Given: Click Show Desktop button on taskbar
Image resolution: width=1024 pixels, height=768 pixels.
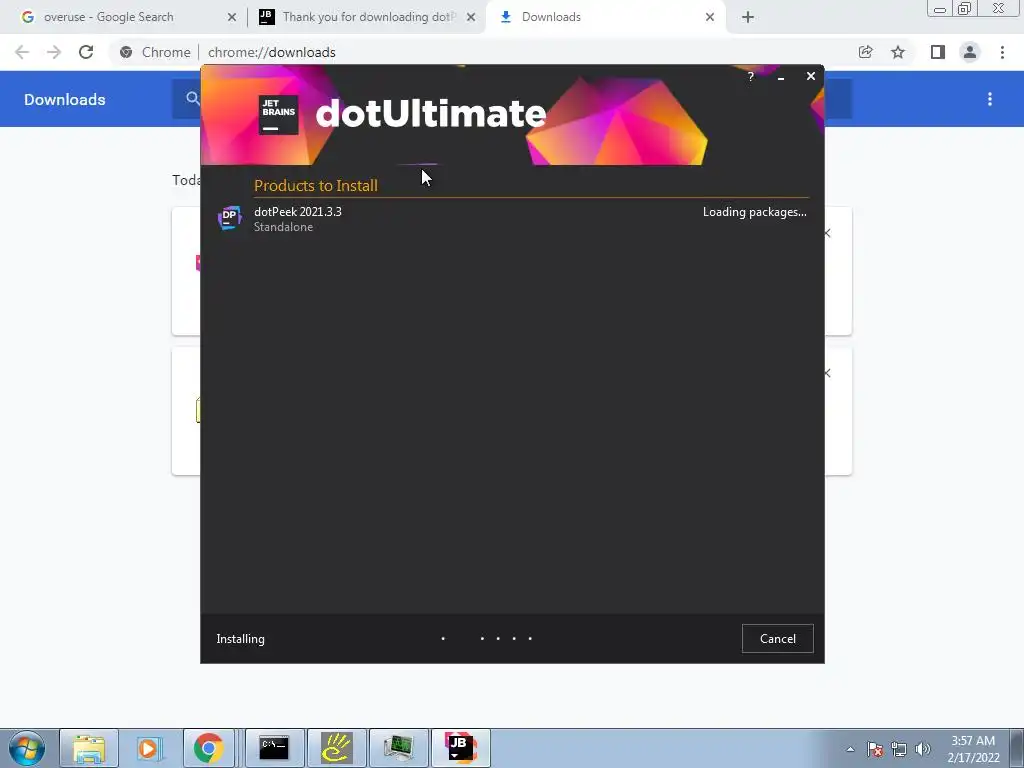Looking at the screenshot, I should point(1017,748).
